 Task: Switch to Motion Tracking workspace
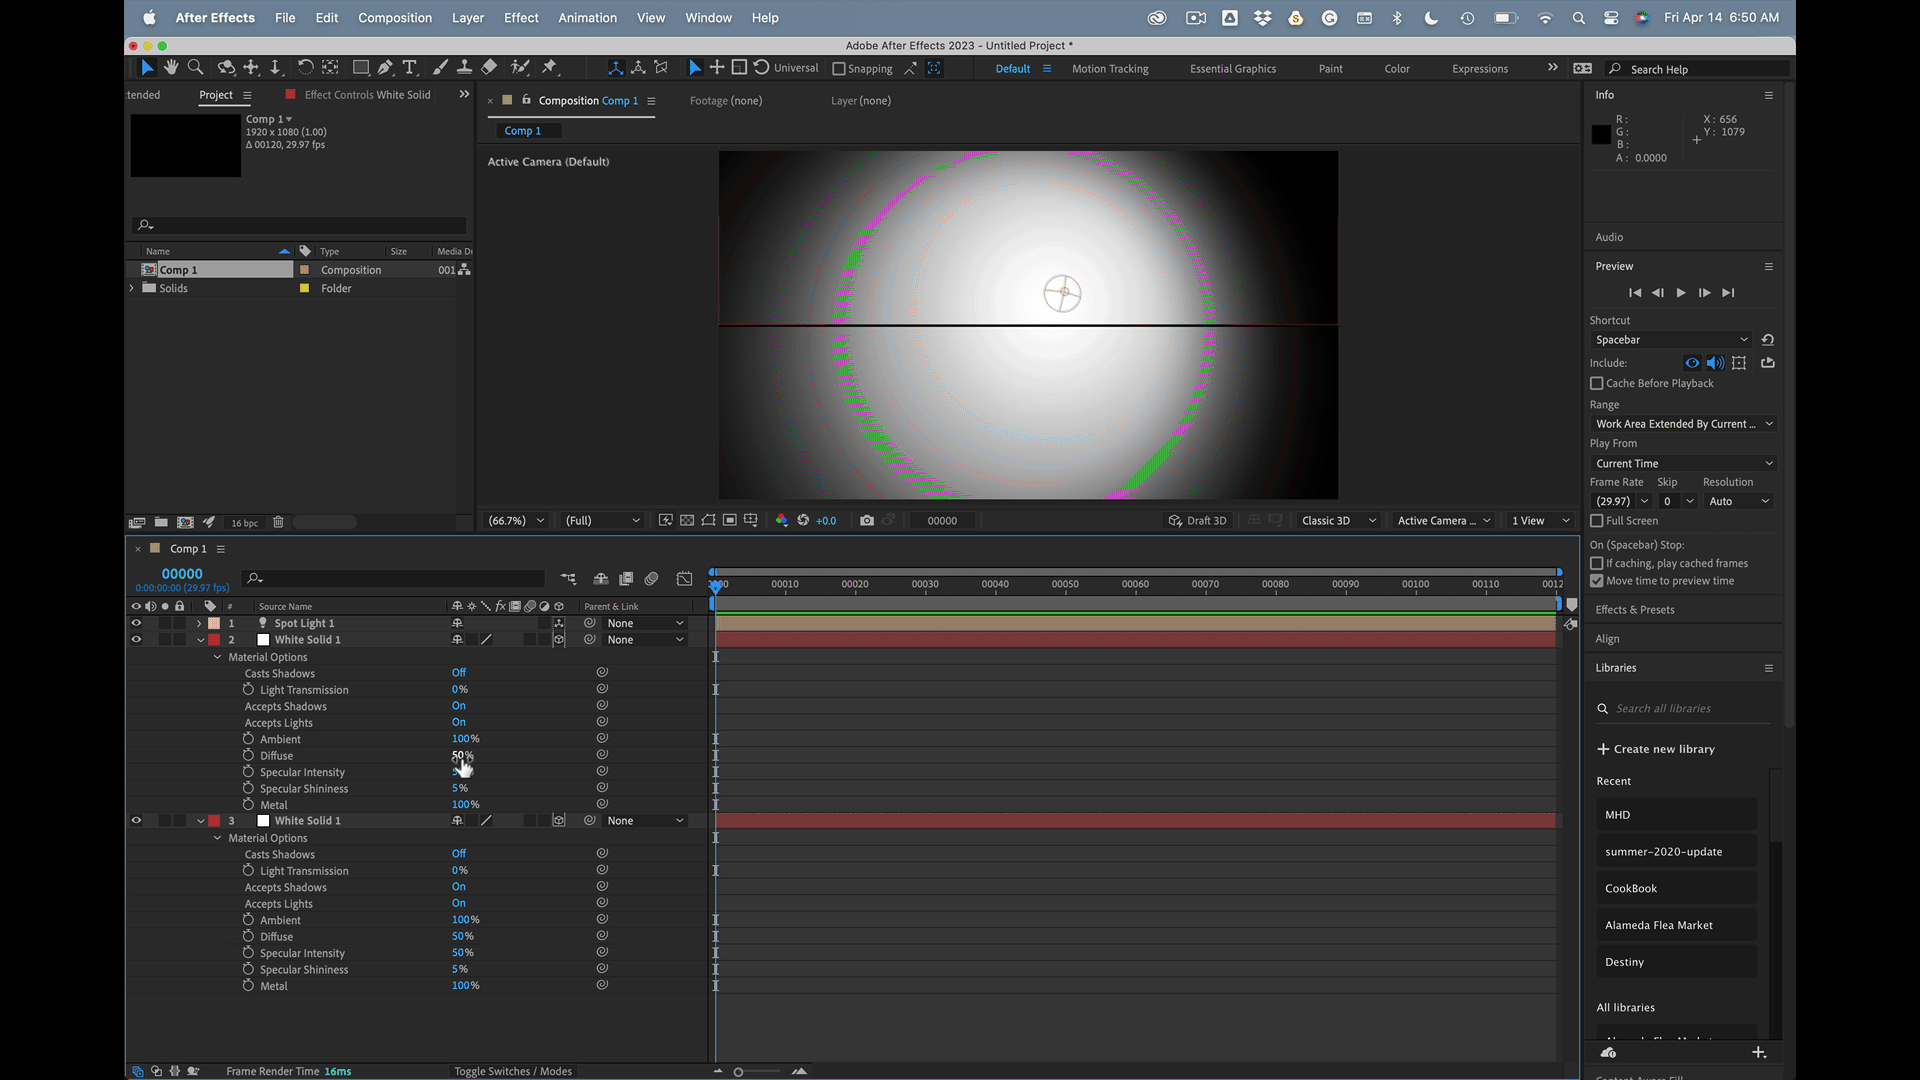[x=1110, y=69]
